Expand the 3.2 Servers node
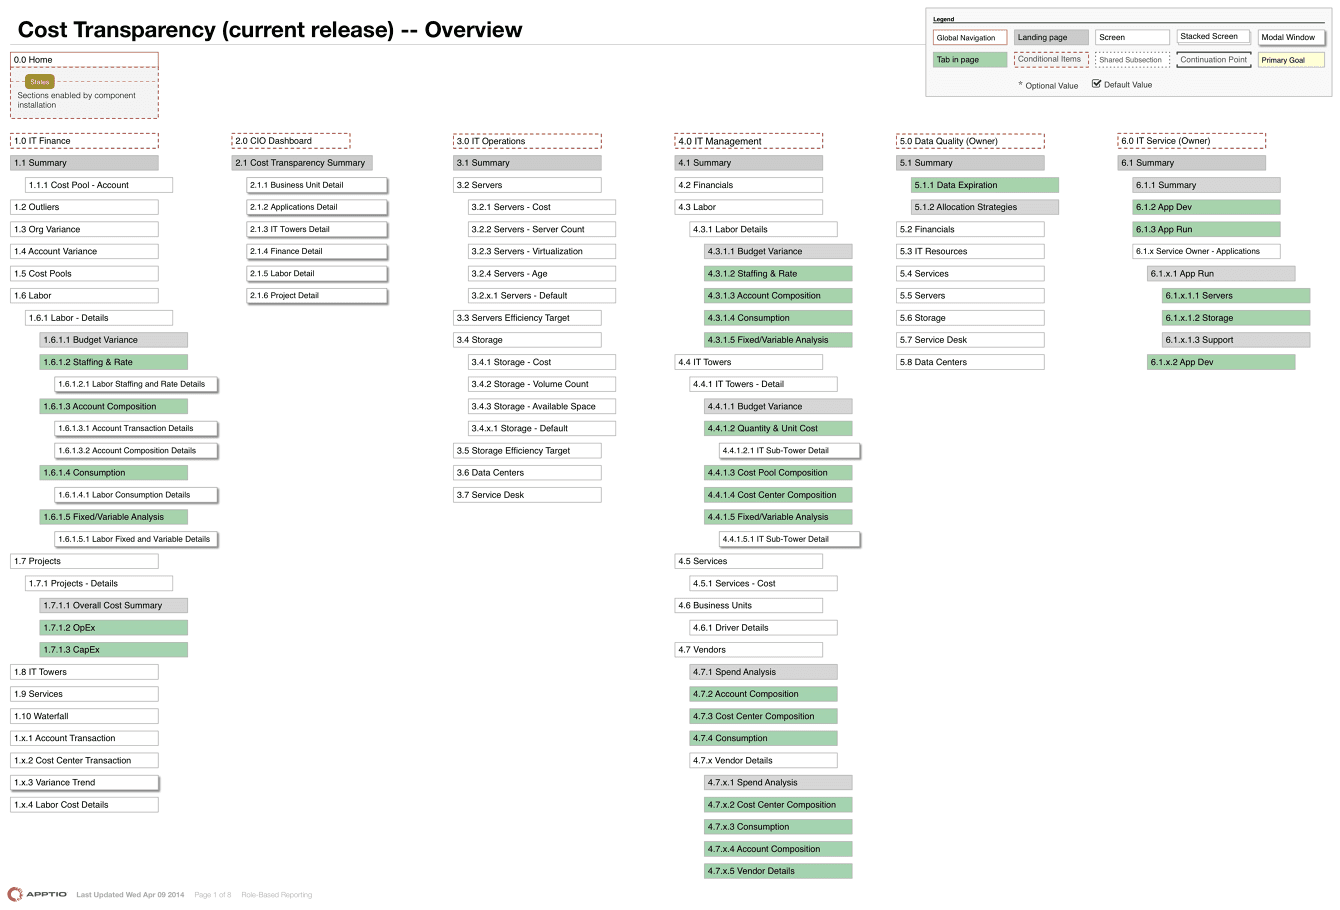The image size is (1340, 910). coord(527,185)
